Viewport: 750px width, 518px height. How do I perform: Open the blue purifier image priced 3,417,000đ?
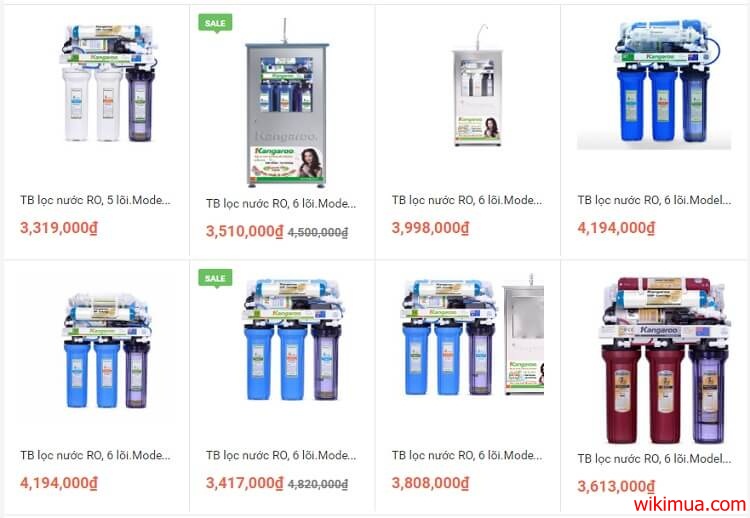[x=293, y=340]
